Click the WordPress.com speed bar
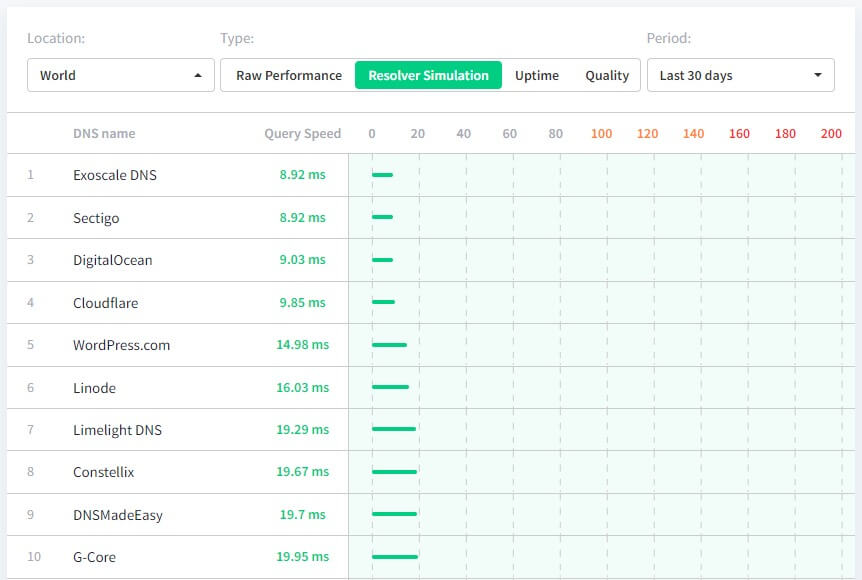862x580 pixels. click(x=389, y=345)
